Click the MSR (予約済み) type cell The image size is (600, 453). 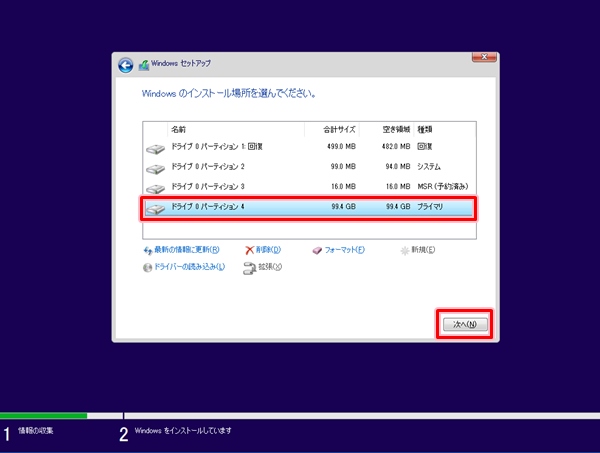(443, 186)
